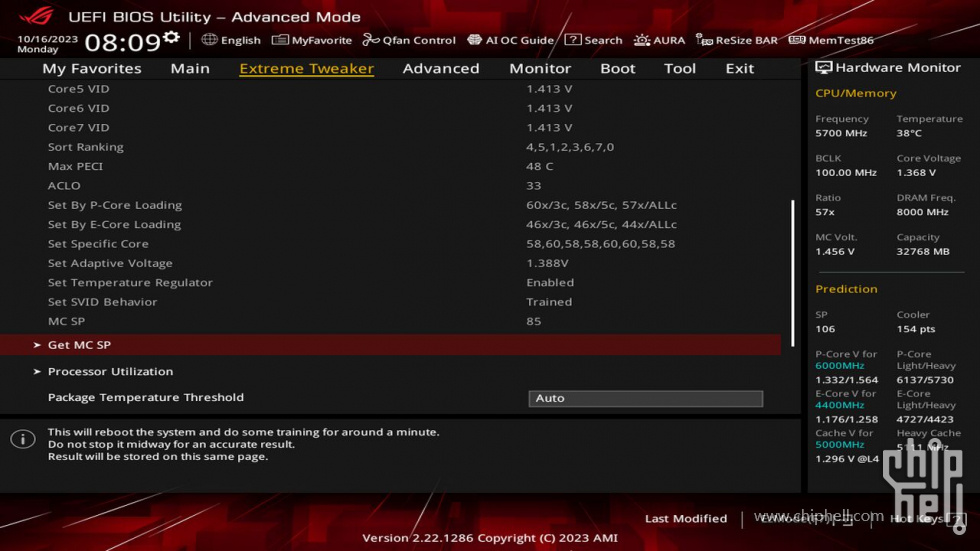
Task: Click the 6000MHz P-Core prediction value
Action: coord(839,365)
